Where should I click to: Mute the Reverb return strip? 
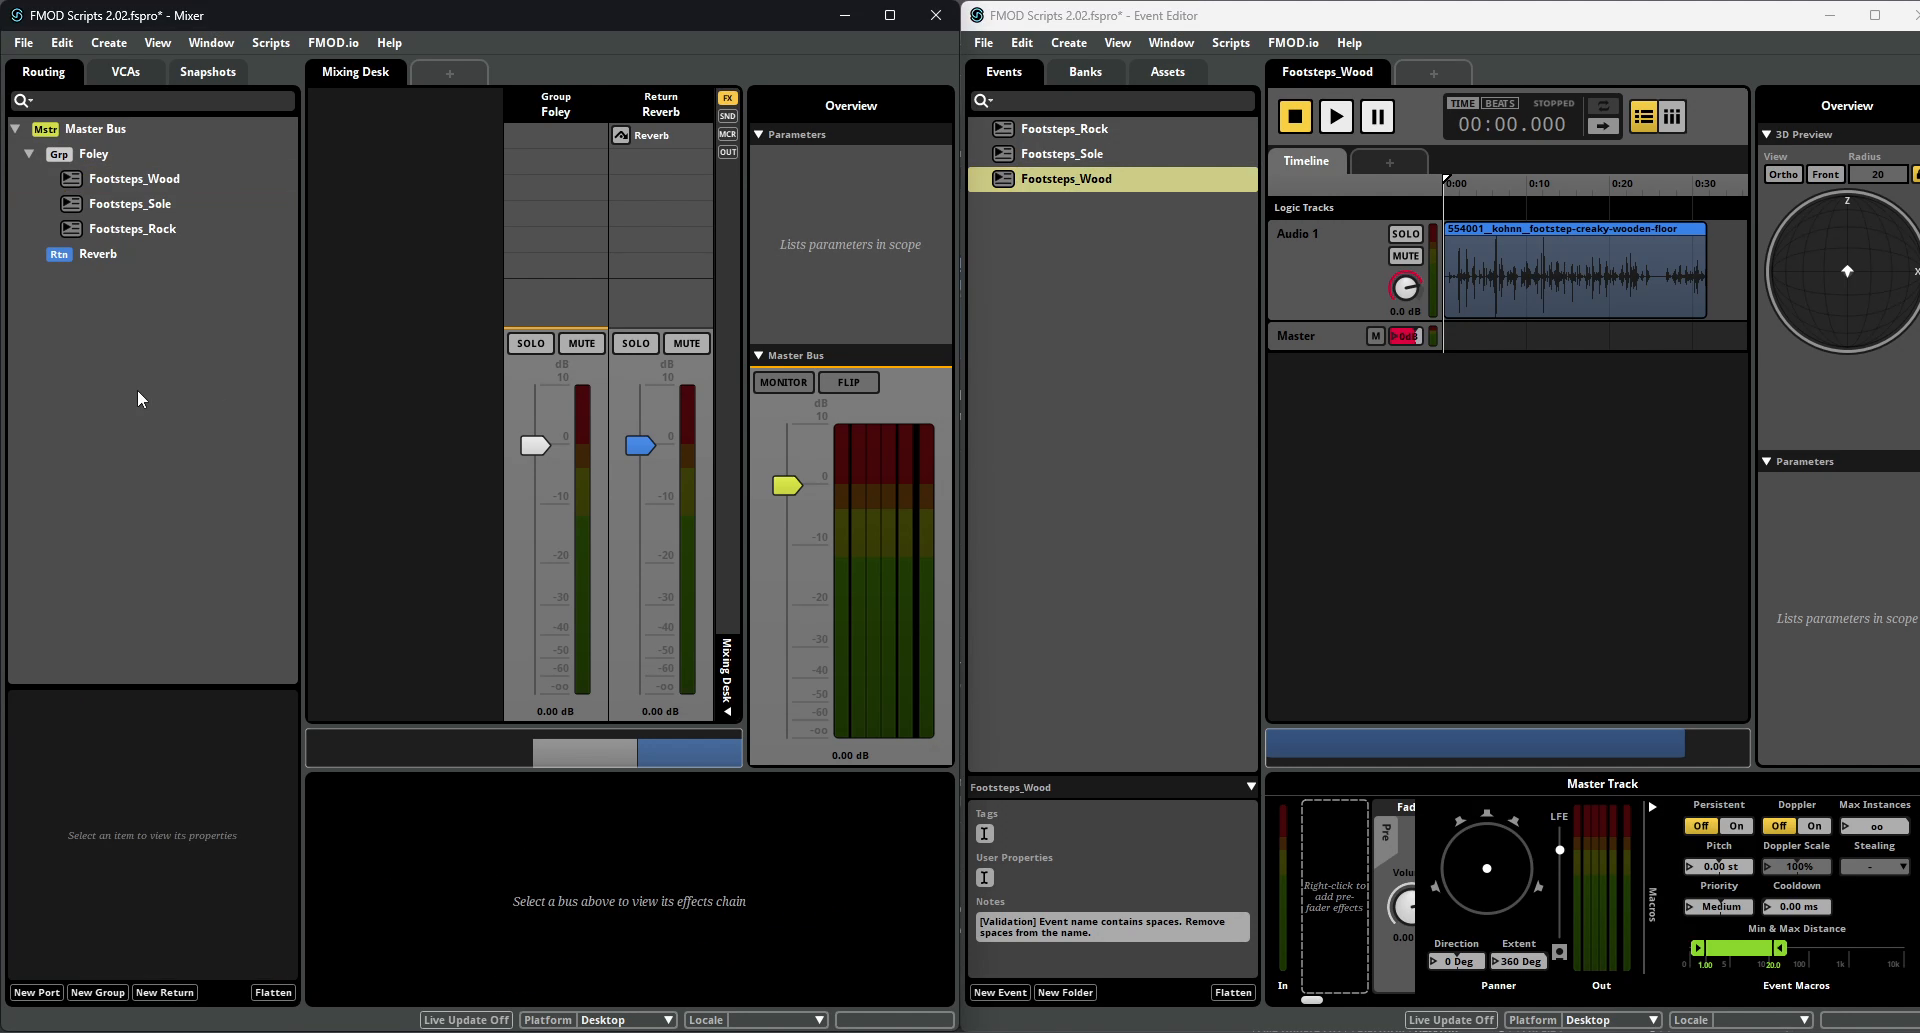(x=687, y=344)
